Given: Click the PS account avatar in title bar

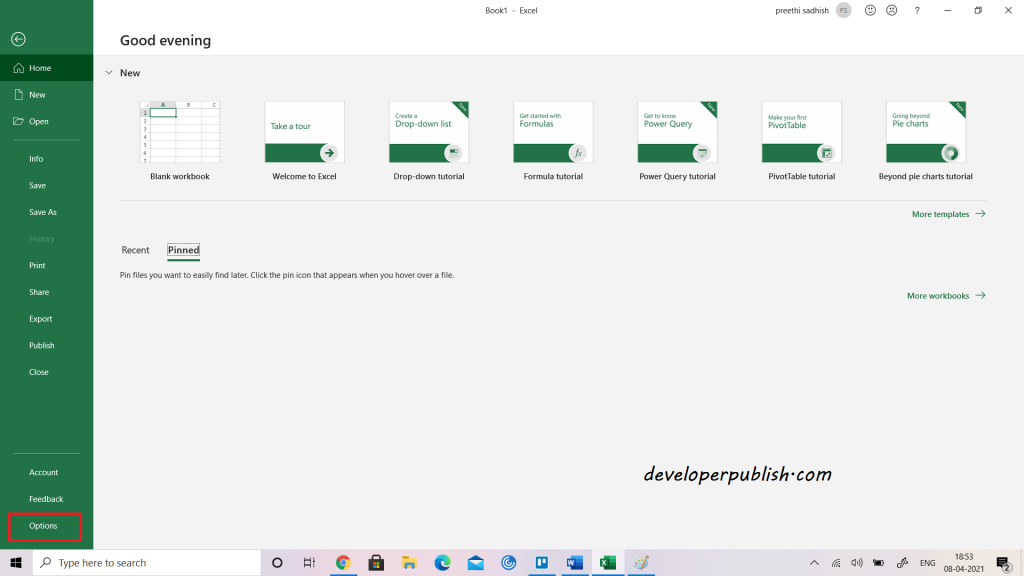Looking at the screenshot, I should pyautogui.click(x=843, y=10).
